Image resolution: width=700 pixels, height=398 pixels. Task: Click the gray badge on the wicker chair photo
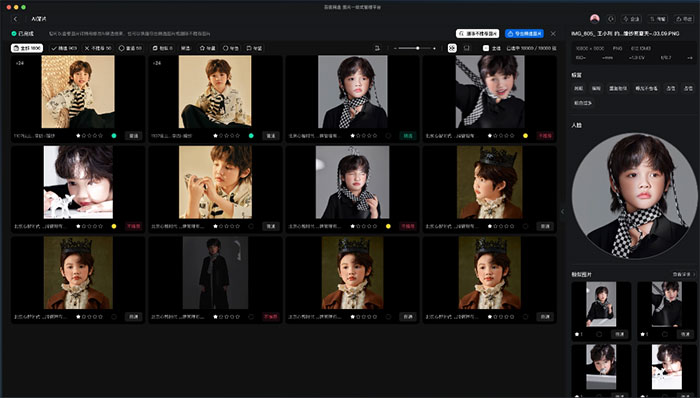click(x=133, y=136)
